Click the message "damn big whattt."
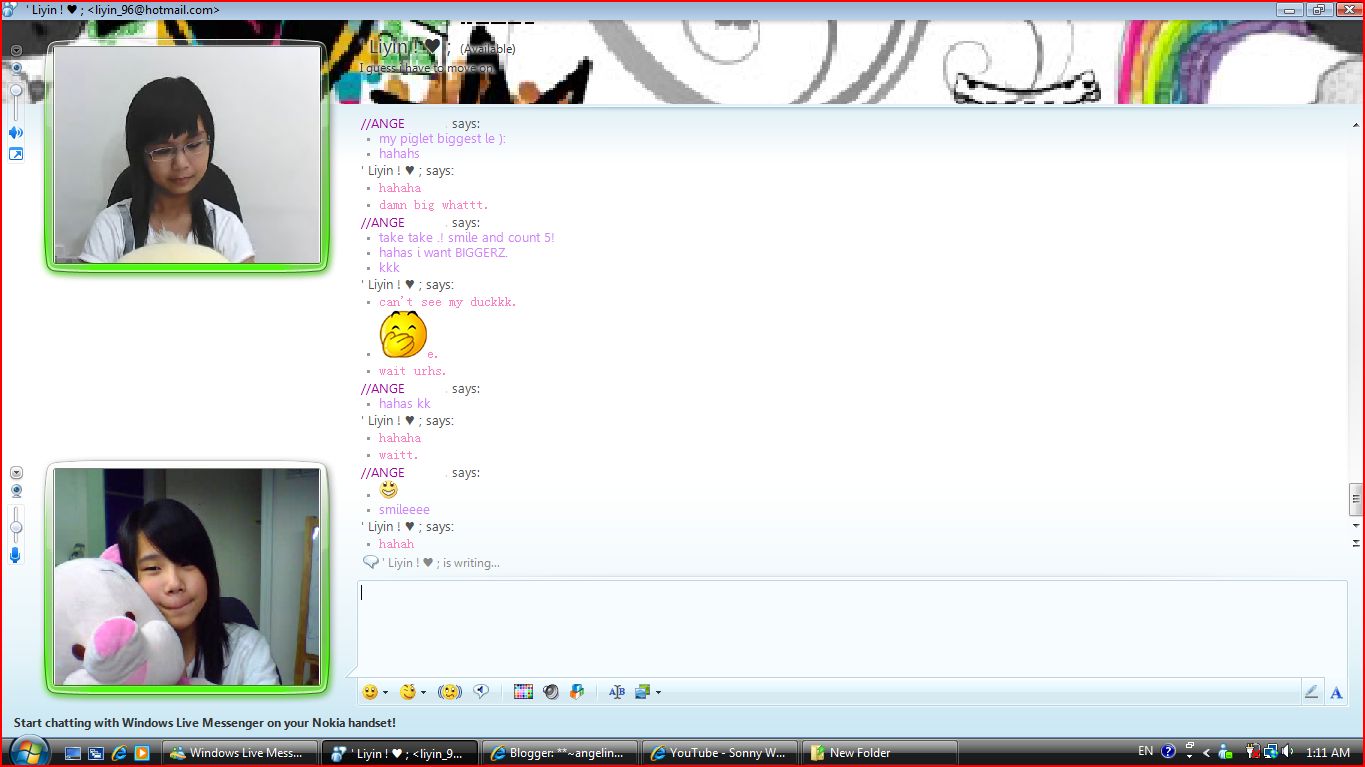The width and height of the screenshot is (1365, 767). click(433, 205)
